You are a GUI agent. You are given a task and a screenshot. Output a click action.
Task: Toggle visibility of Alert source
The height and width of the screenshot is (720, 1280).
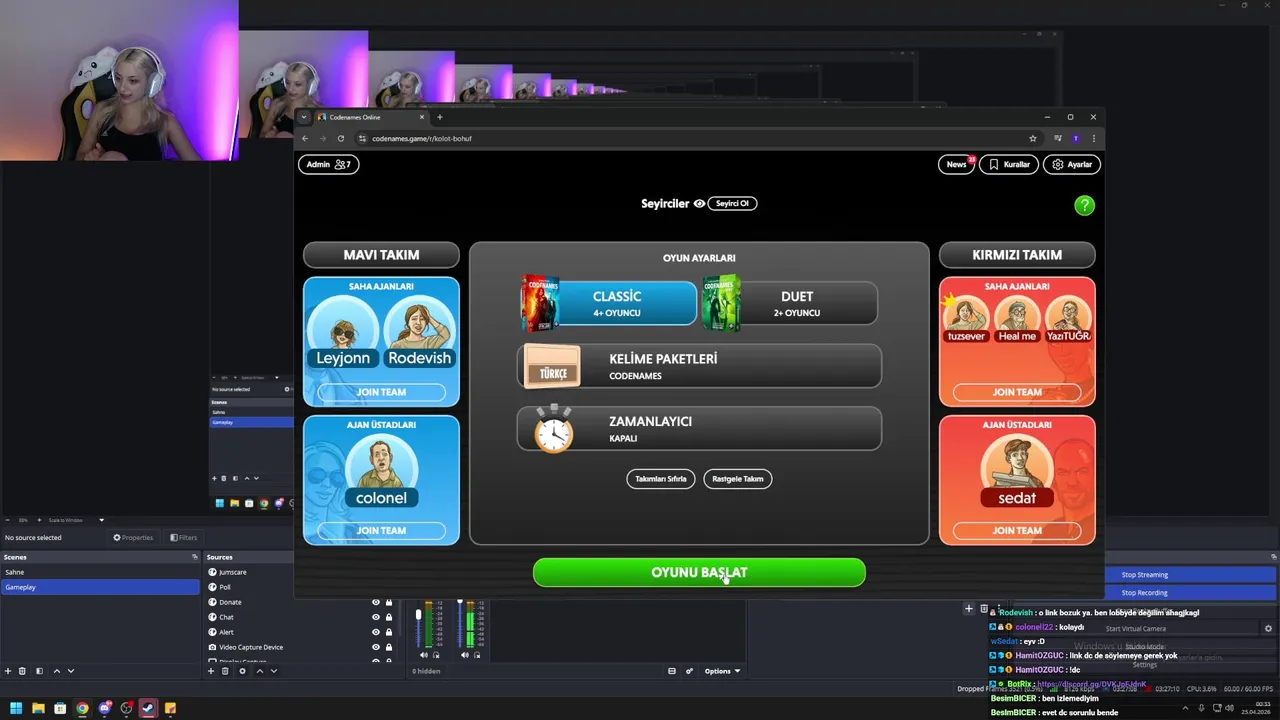click(376, 632)
